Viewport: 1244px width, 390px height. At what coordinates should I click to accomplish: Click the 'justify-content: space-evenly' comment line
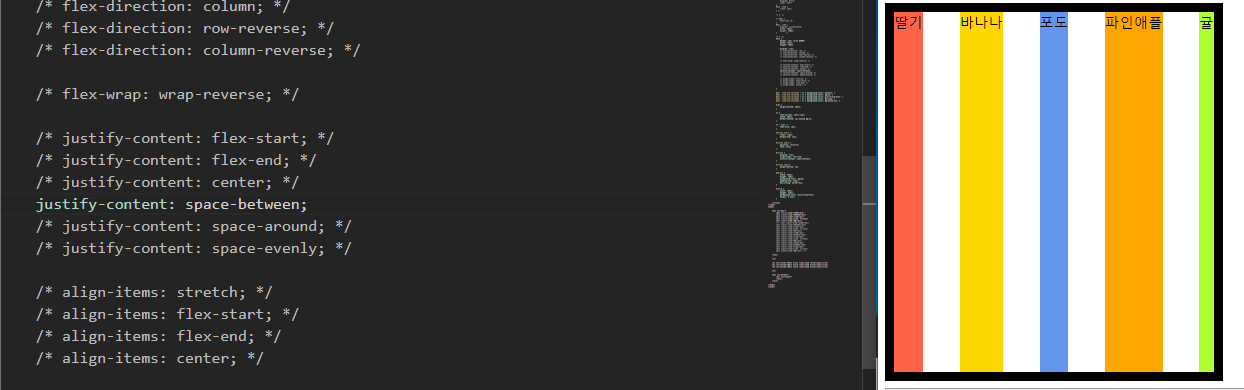(193, 248)
